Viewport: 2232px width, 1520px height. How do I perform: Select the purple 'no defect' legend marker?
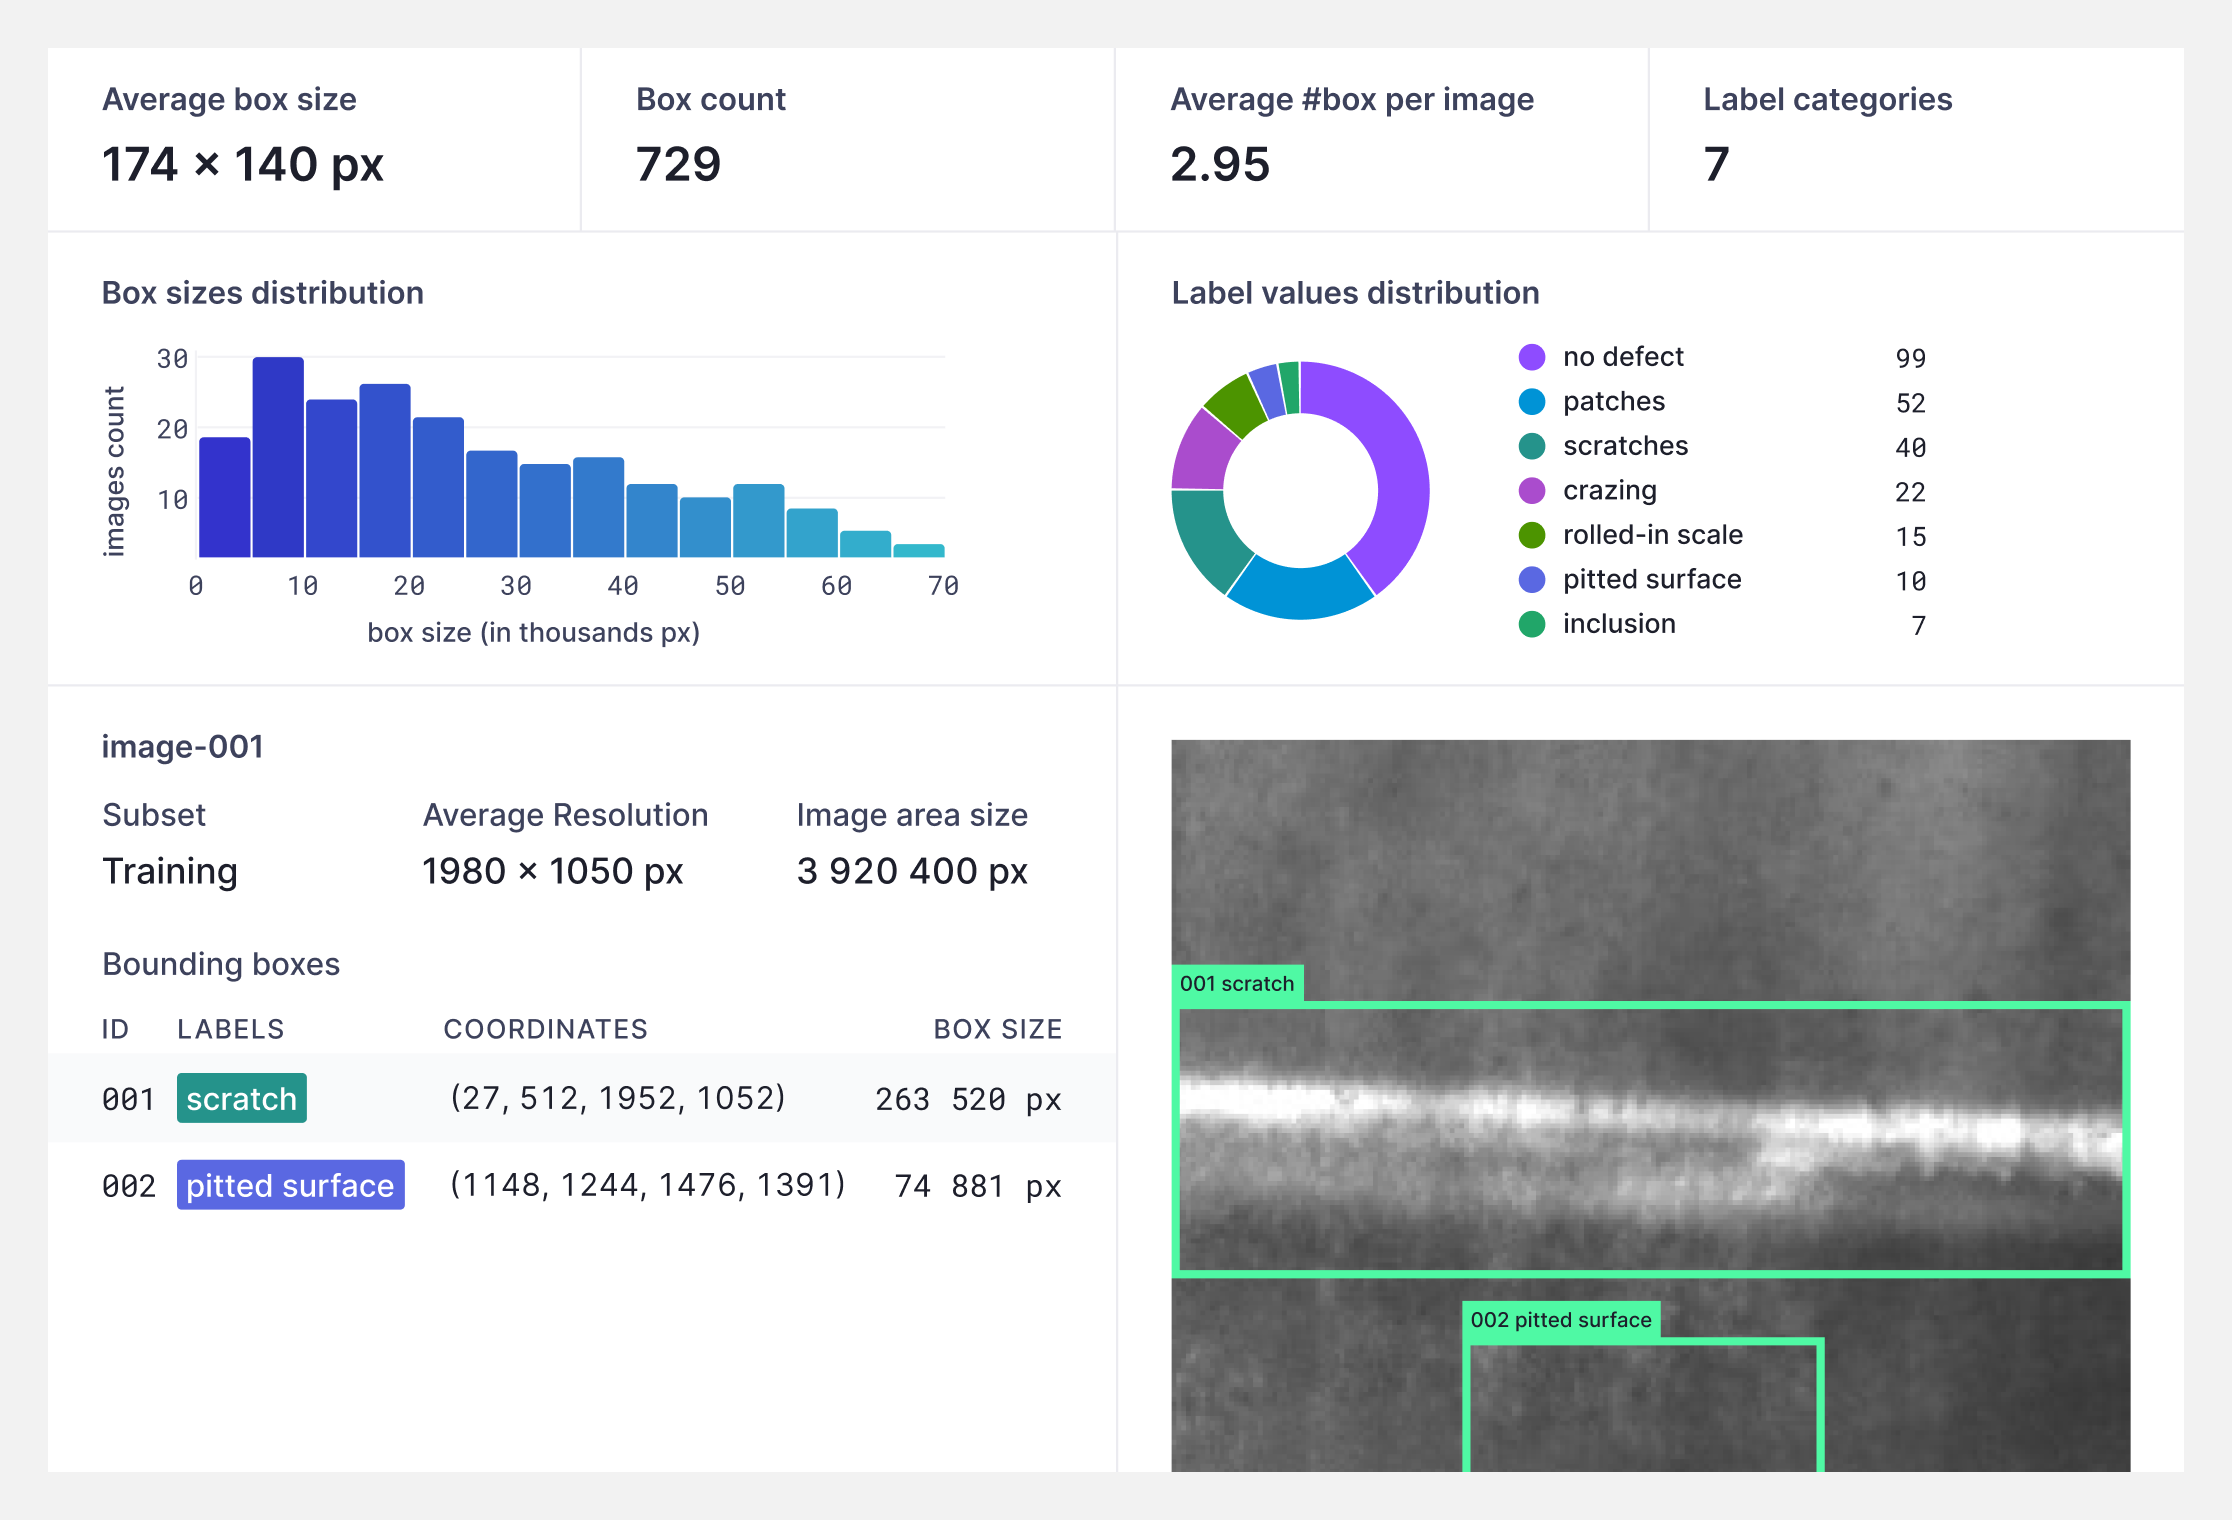tap(1532, 356)
